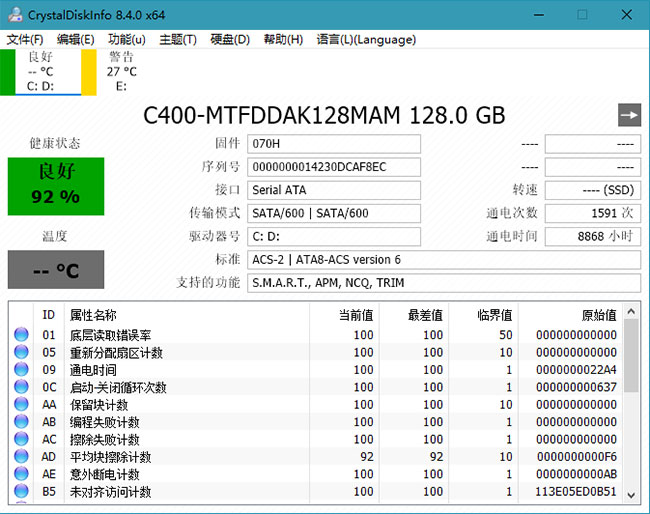
Task: Click the transfer mode field SATA/600 | SATA/600
Action: (x=334, y=213)
